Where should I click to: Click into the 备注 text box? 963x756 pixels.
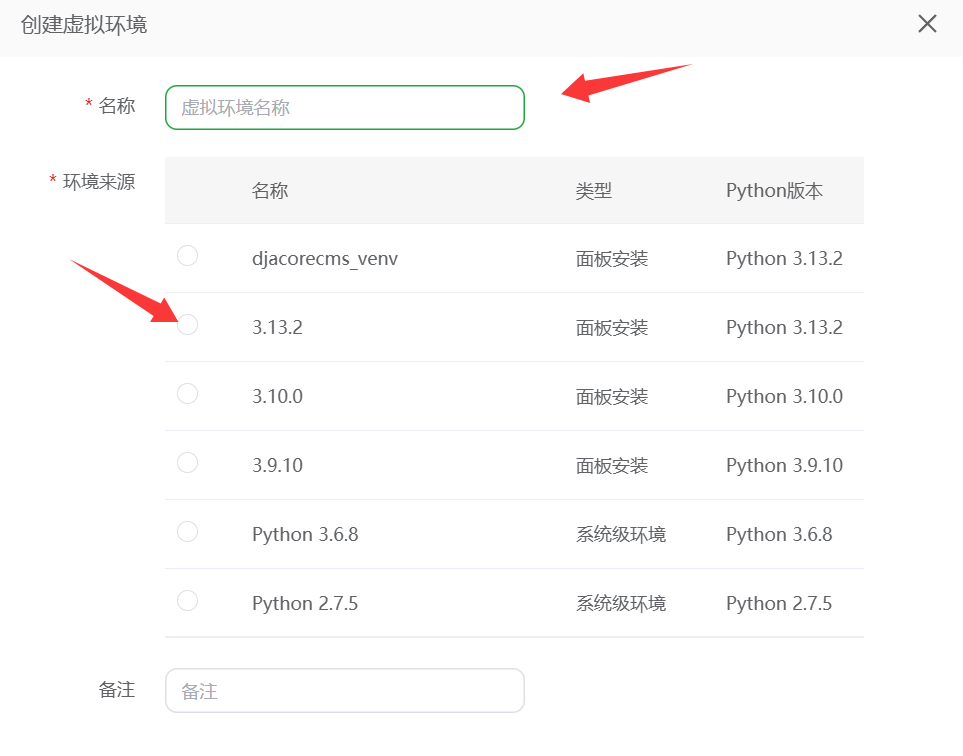coord(344,690)
